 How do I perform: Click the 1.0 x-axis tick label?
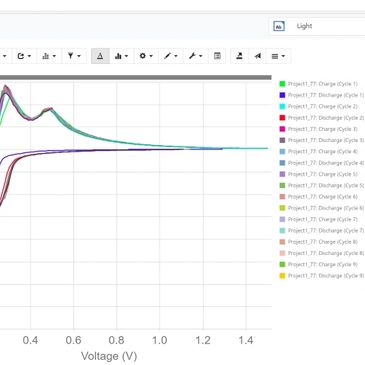[159, 341]
